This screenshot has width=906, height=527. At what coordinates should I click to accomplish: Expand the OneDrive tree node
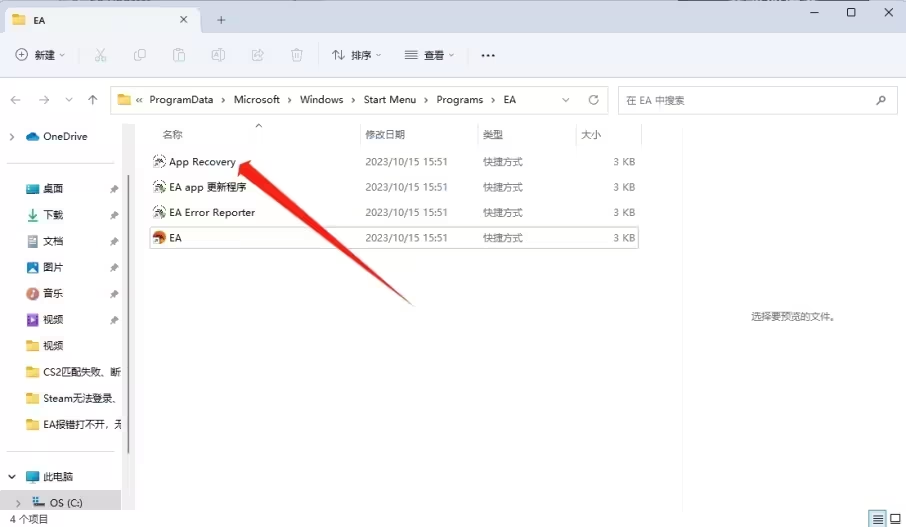(x=12, y=137)
